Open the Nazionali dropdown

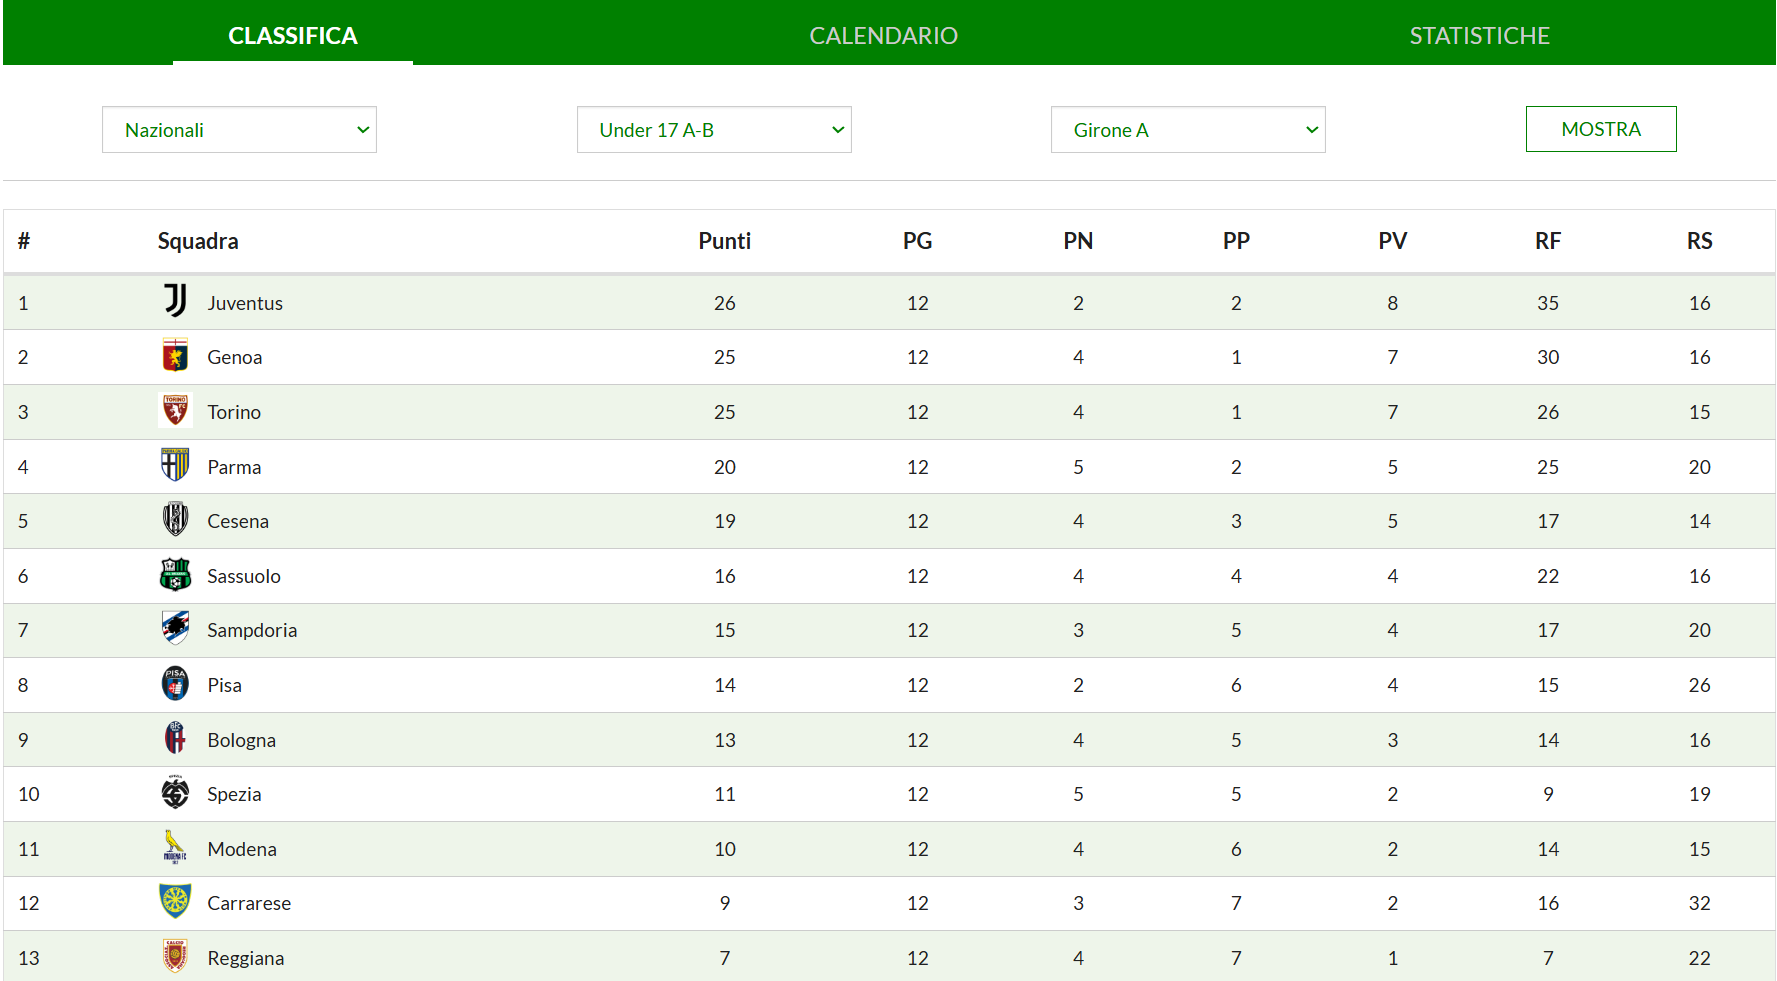pos(239,130)
